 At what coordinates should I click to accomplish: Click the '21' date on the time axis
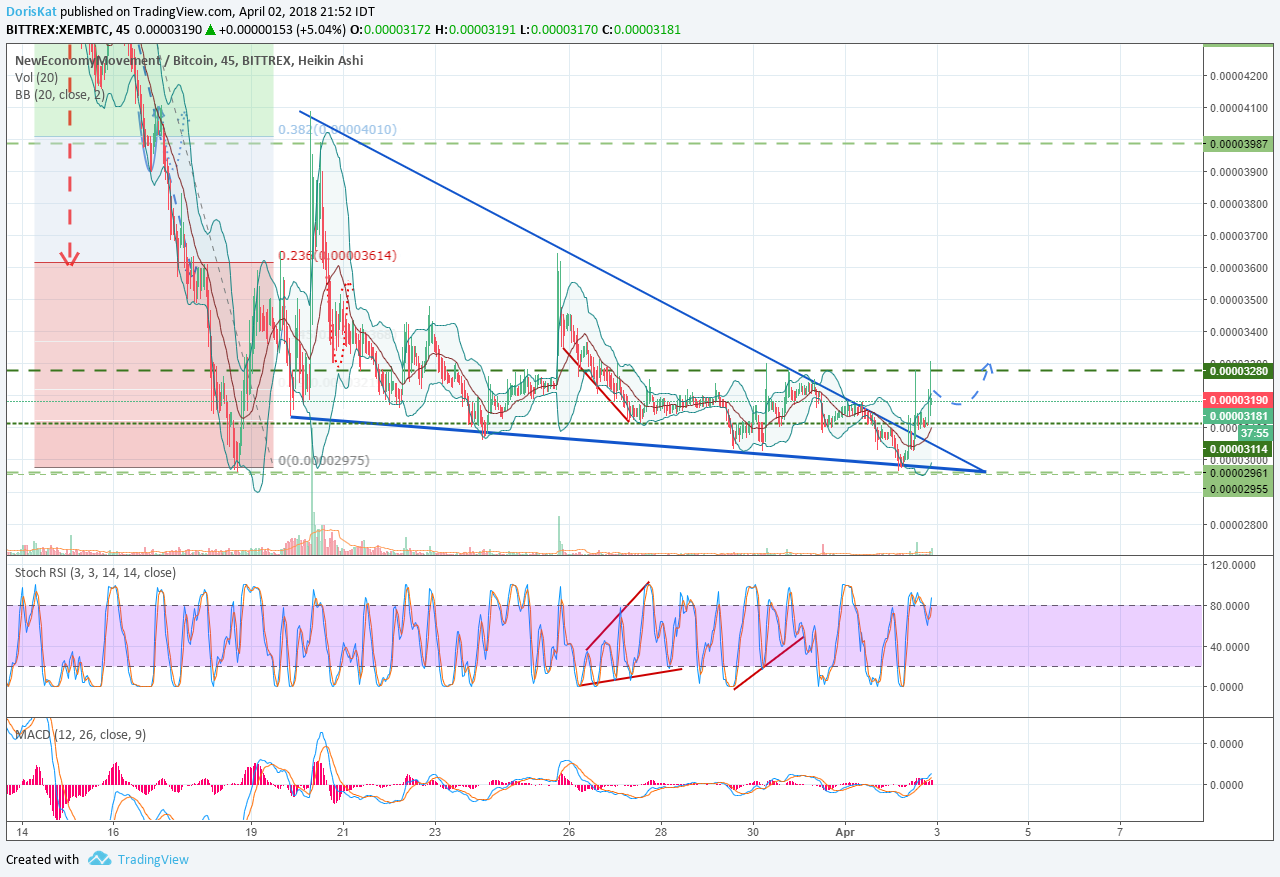(x=343, y=831)
